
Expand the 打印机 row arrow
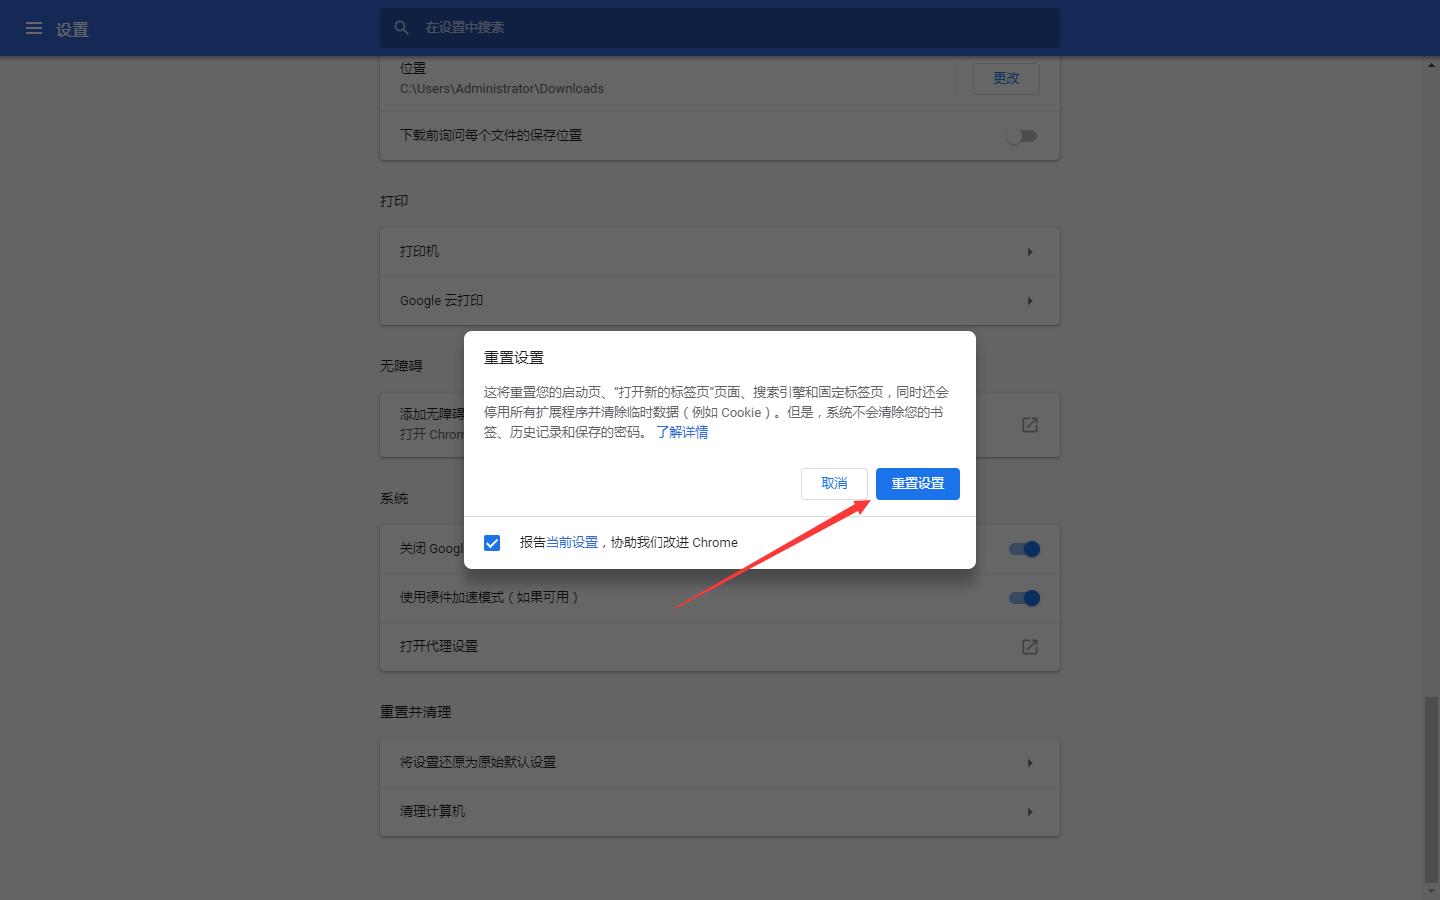coord(1029,252)
